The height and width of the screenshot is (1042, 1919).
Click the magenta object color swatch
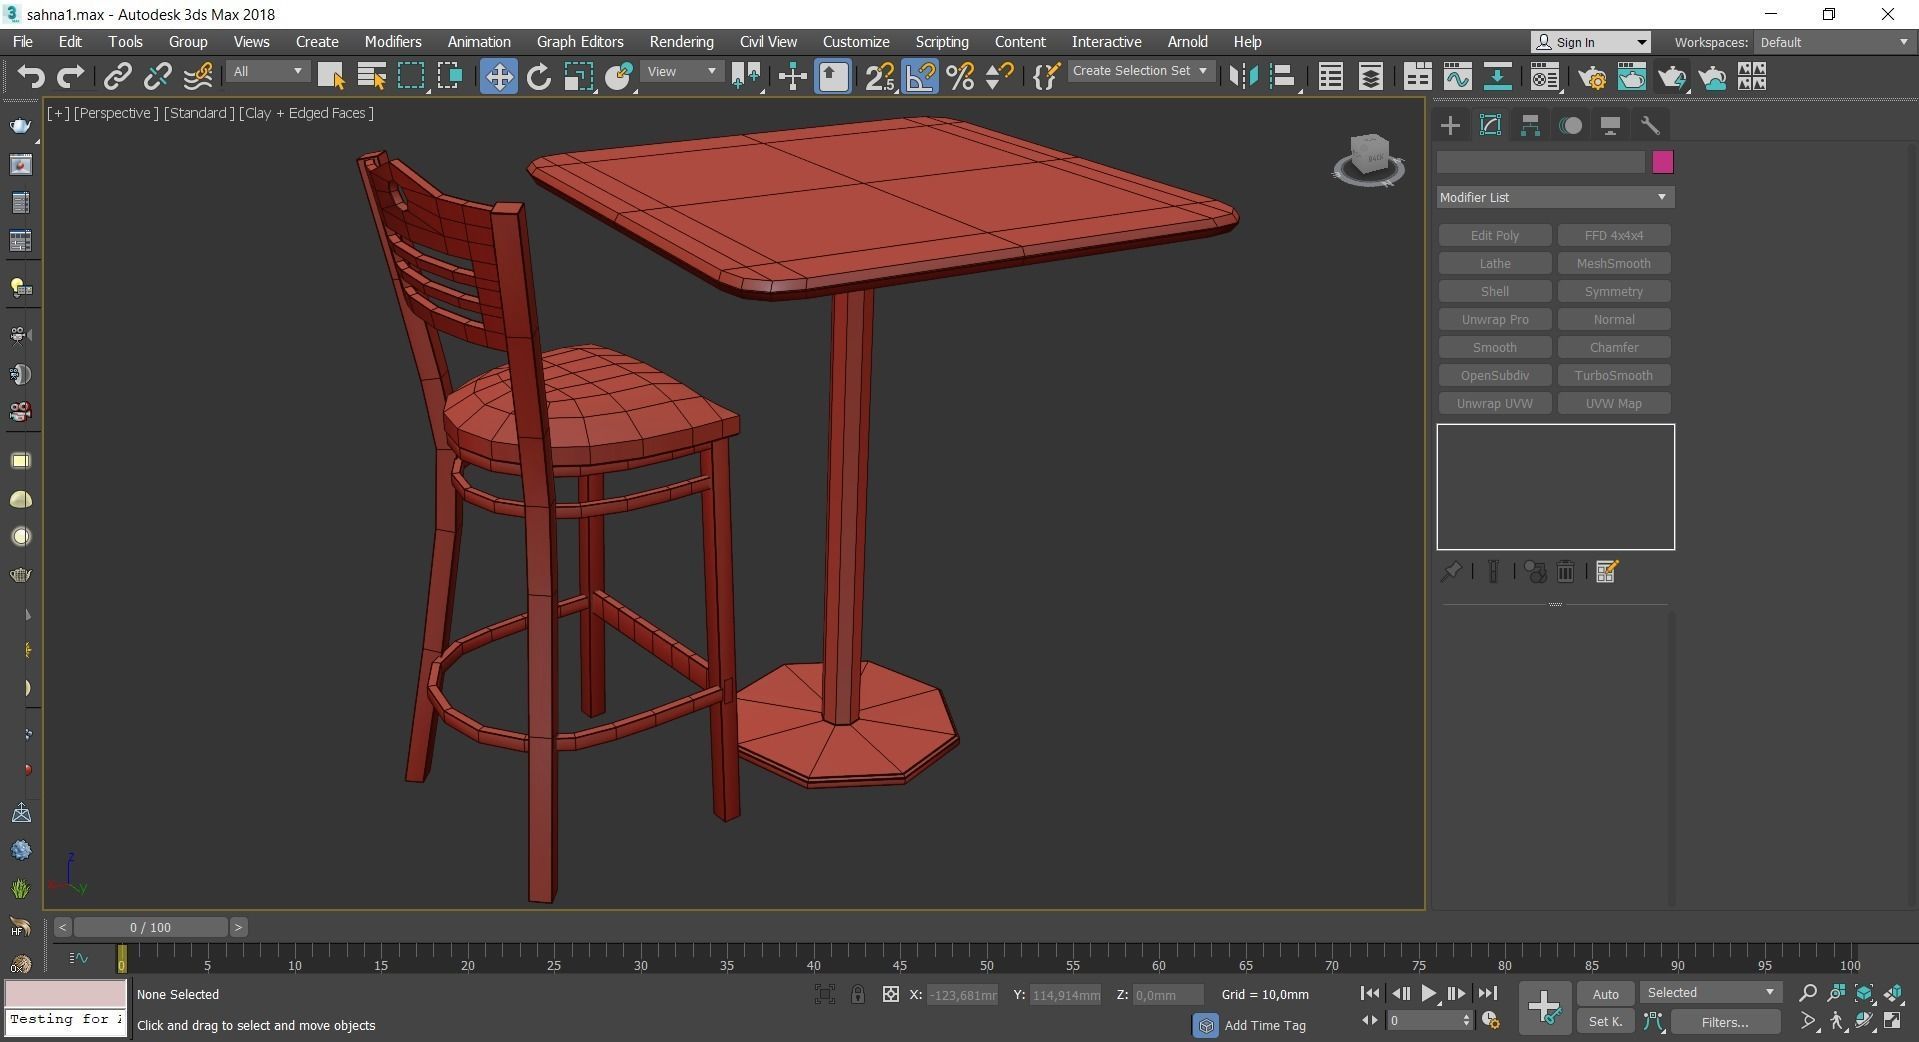pyautogui.click(x=1663, y=162)
